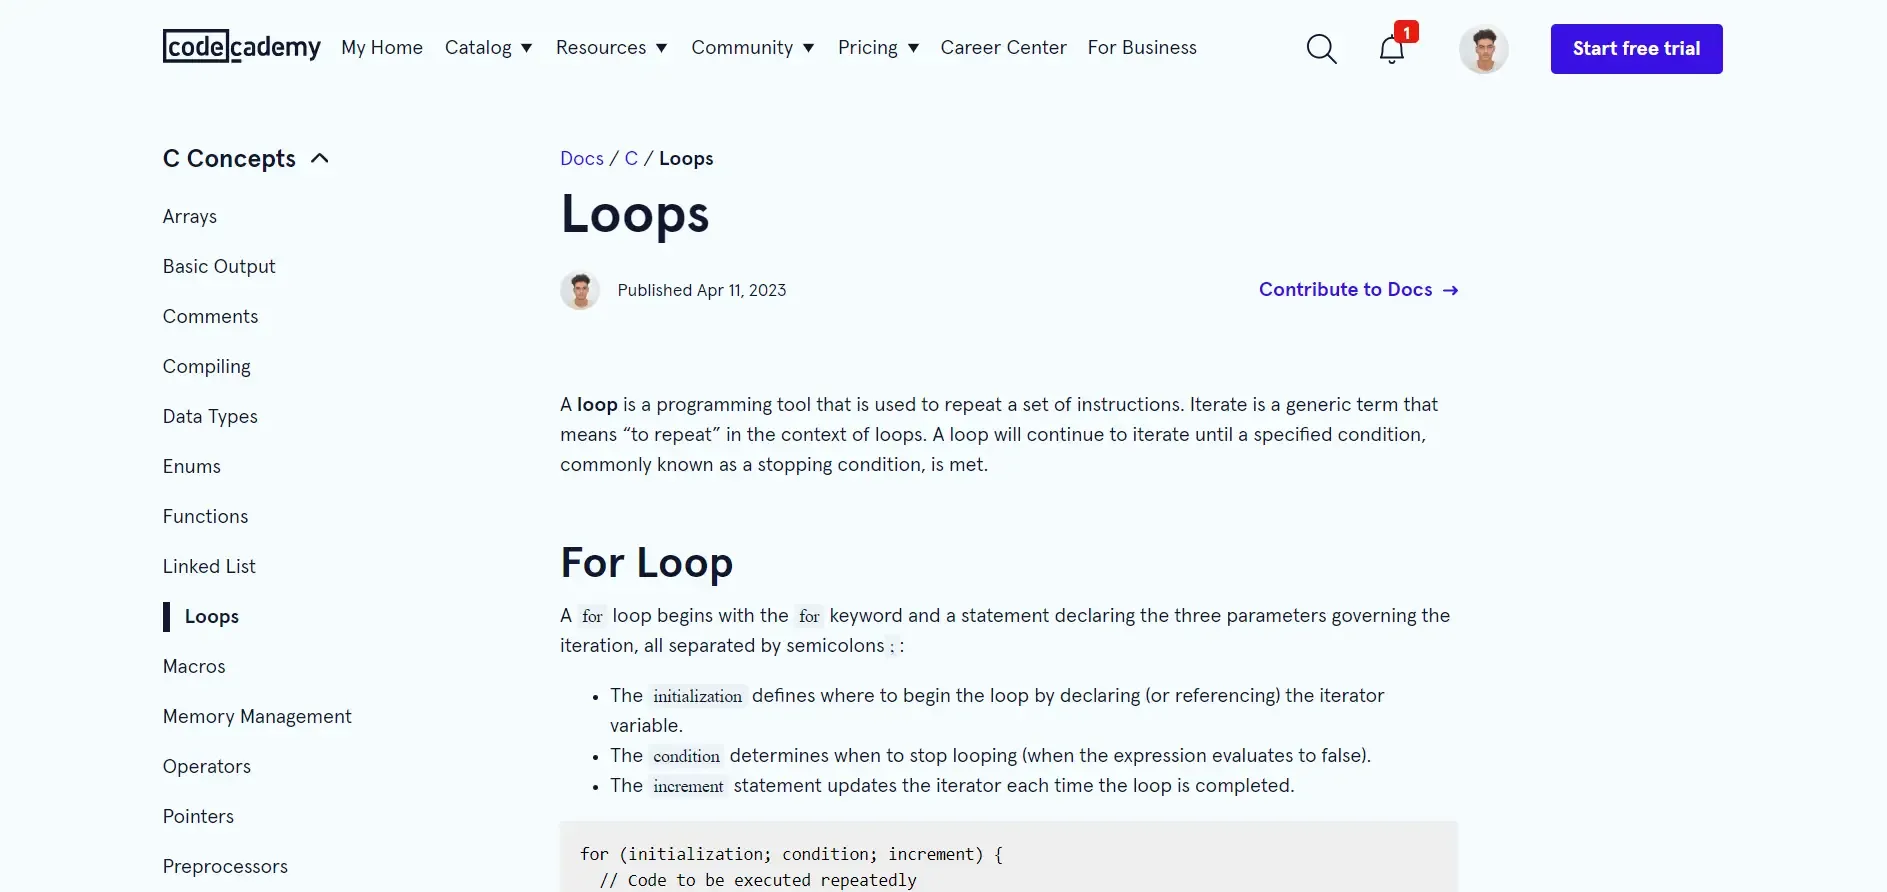Click the Contribute to Docs arrow
Screen dimensions: 1887x892
pyautogui.click(x=1450, y=290)
